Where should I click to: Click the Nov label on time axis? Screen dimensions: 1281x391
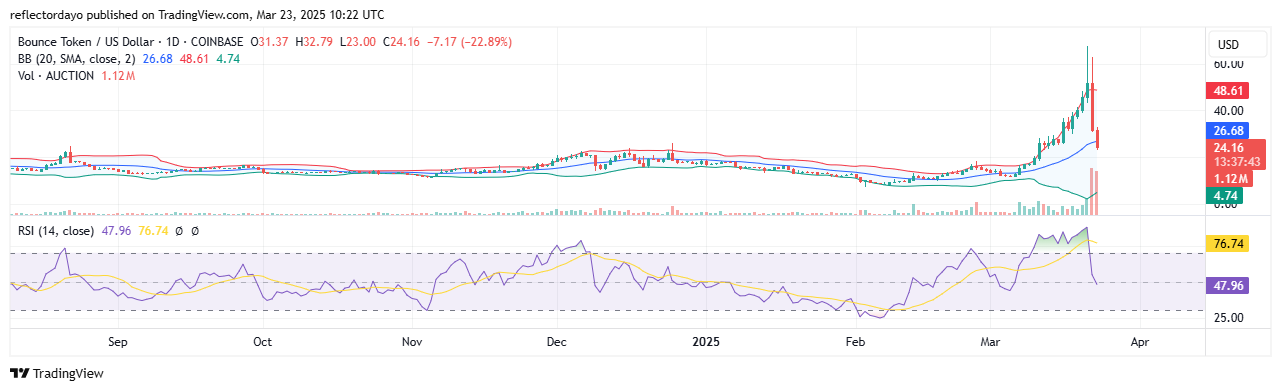411,341
